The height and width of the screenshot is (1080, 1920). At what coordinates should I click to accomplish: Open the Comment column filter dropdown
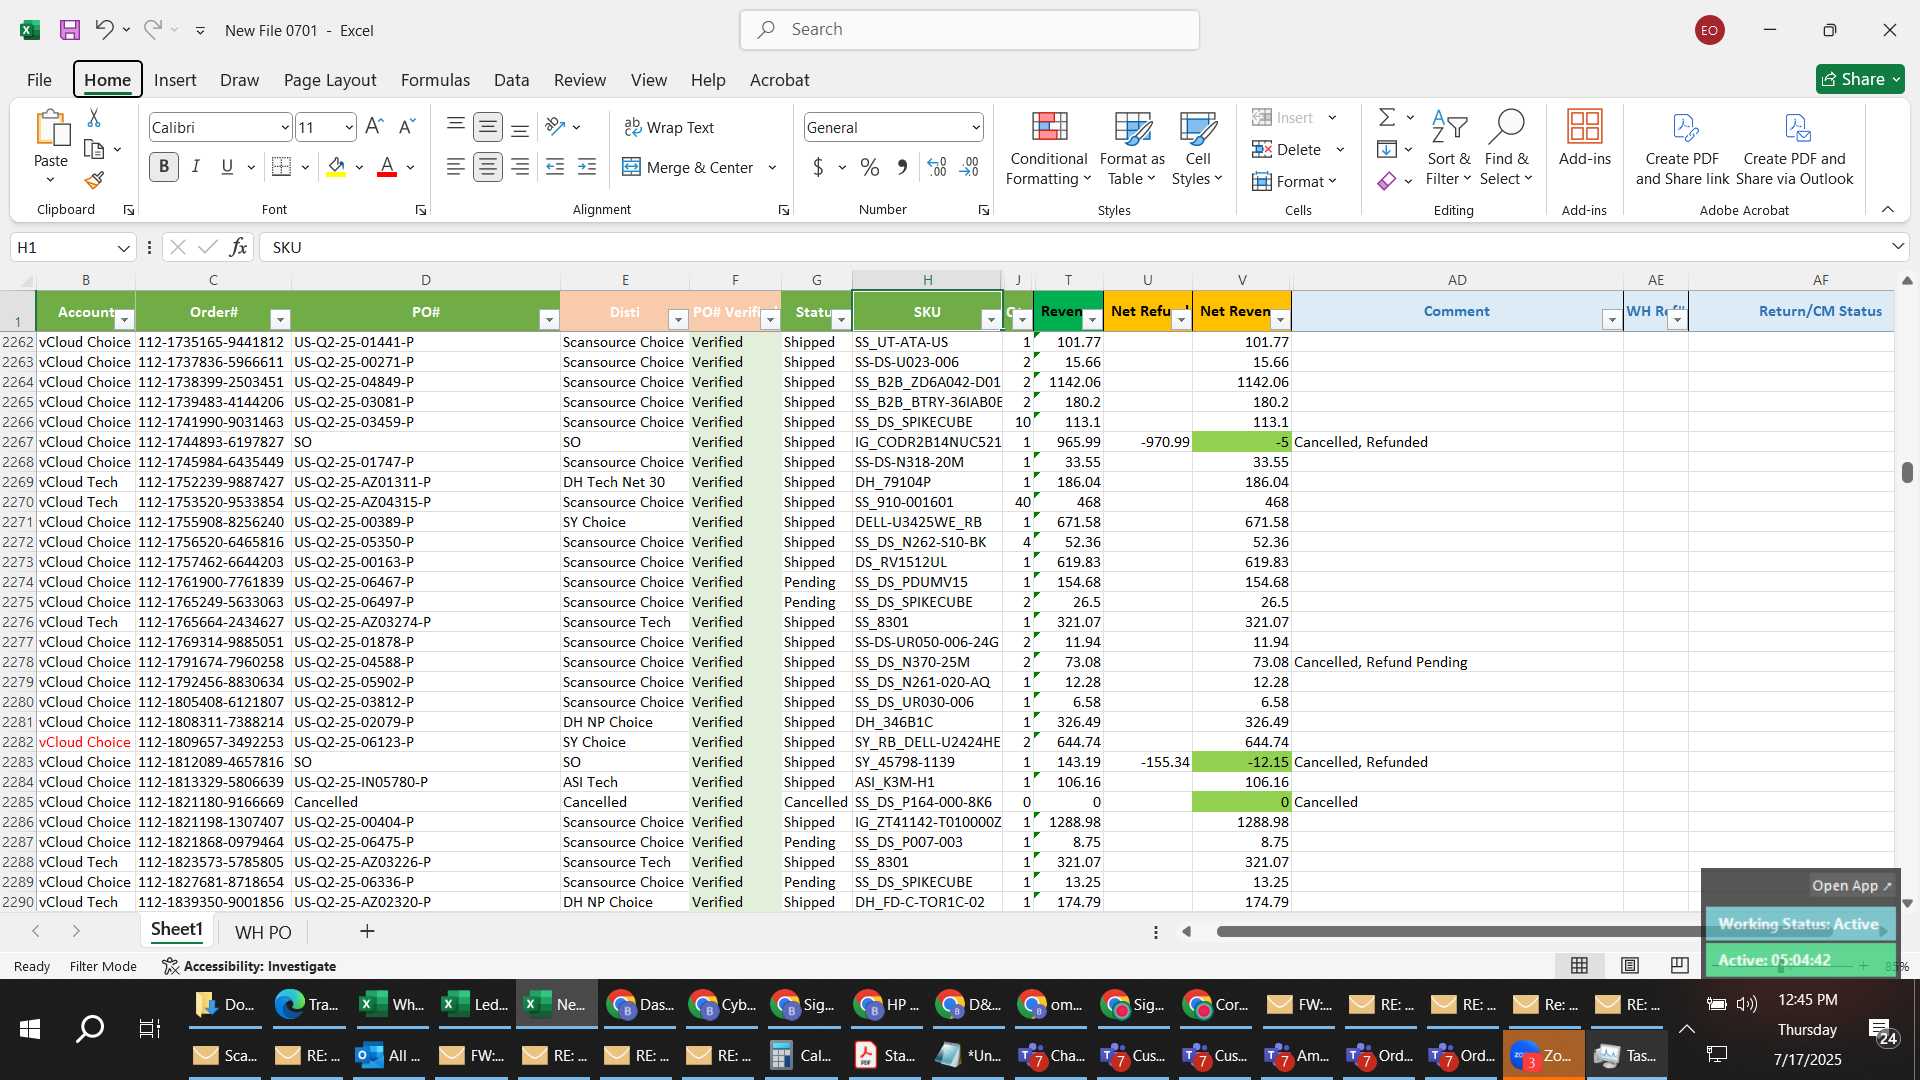pyautogui.click(x=1611, y=320)
